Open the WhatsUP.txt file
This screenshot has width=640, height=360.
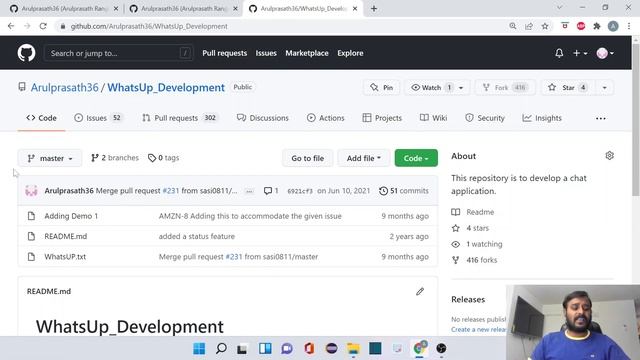(x=65, y=257)
